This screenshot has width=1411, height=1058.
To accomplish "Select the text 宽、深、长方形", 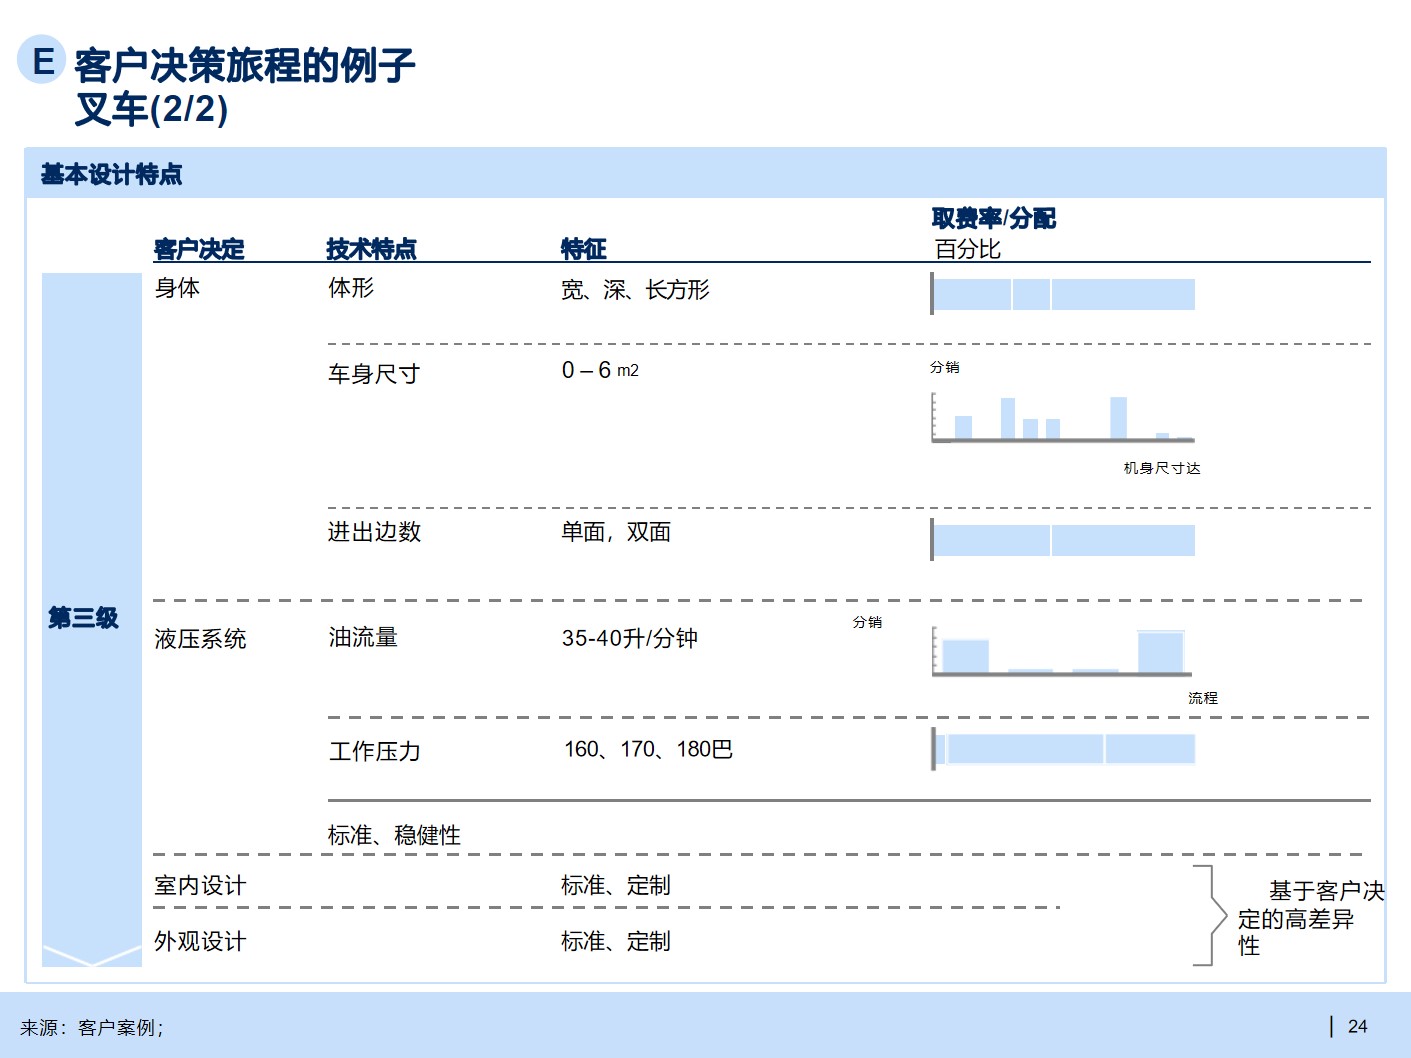I will pos(635,290).
